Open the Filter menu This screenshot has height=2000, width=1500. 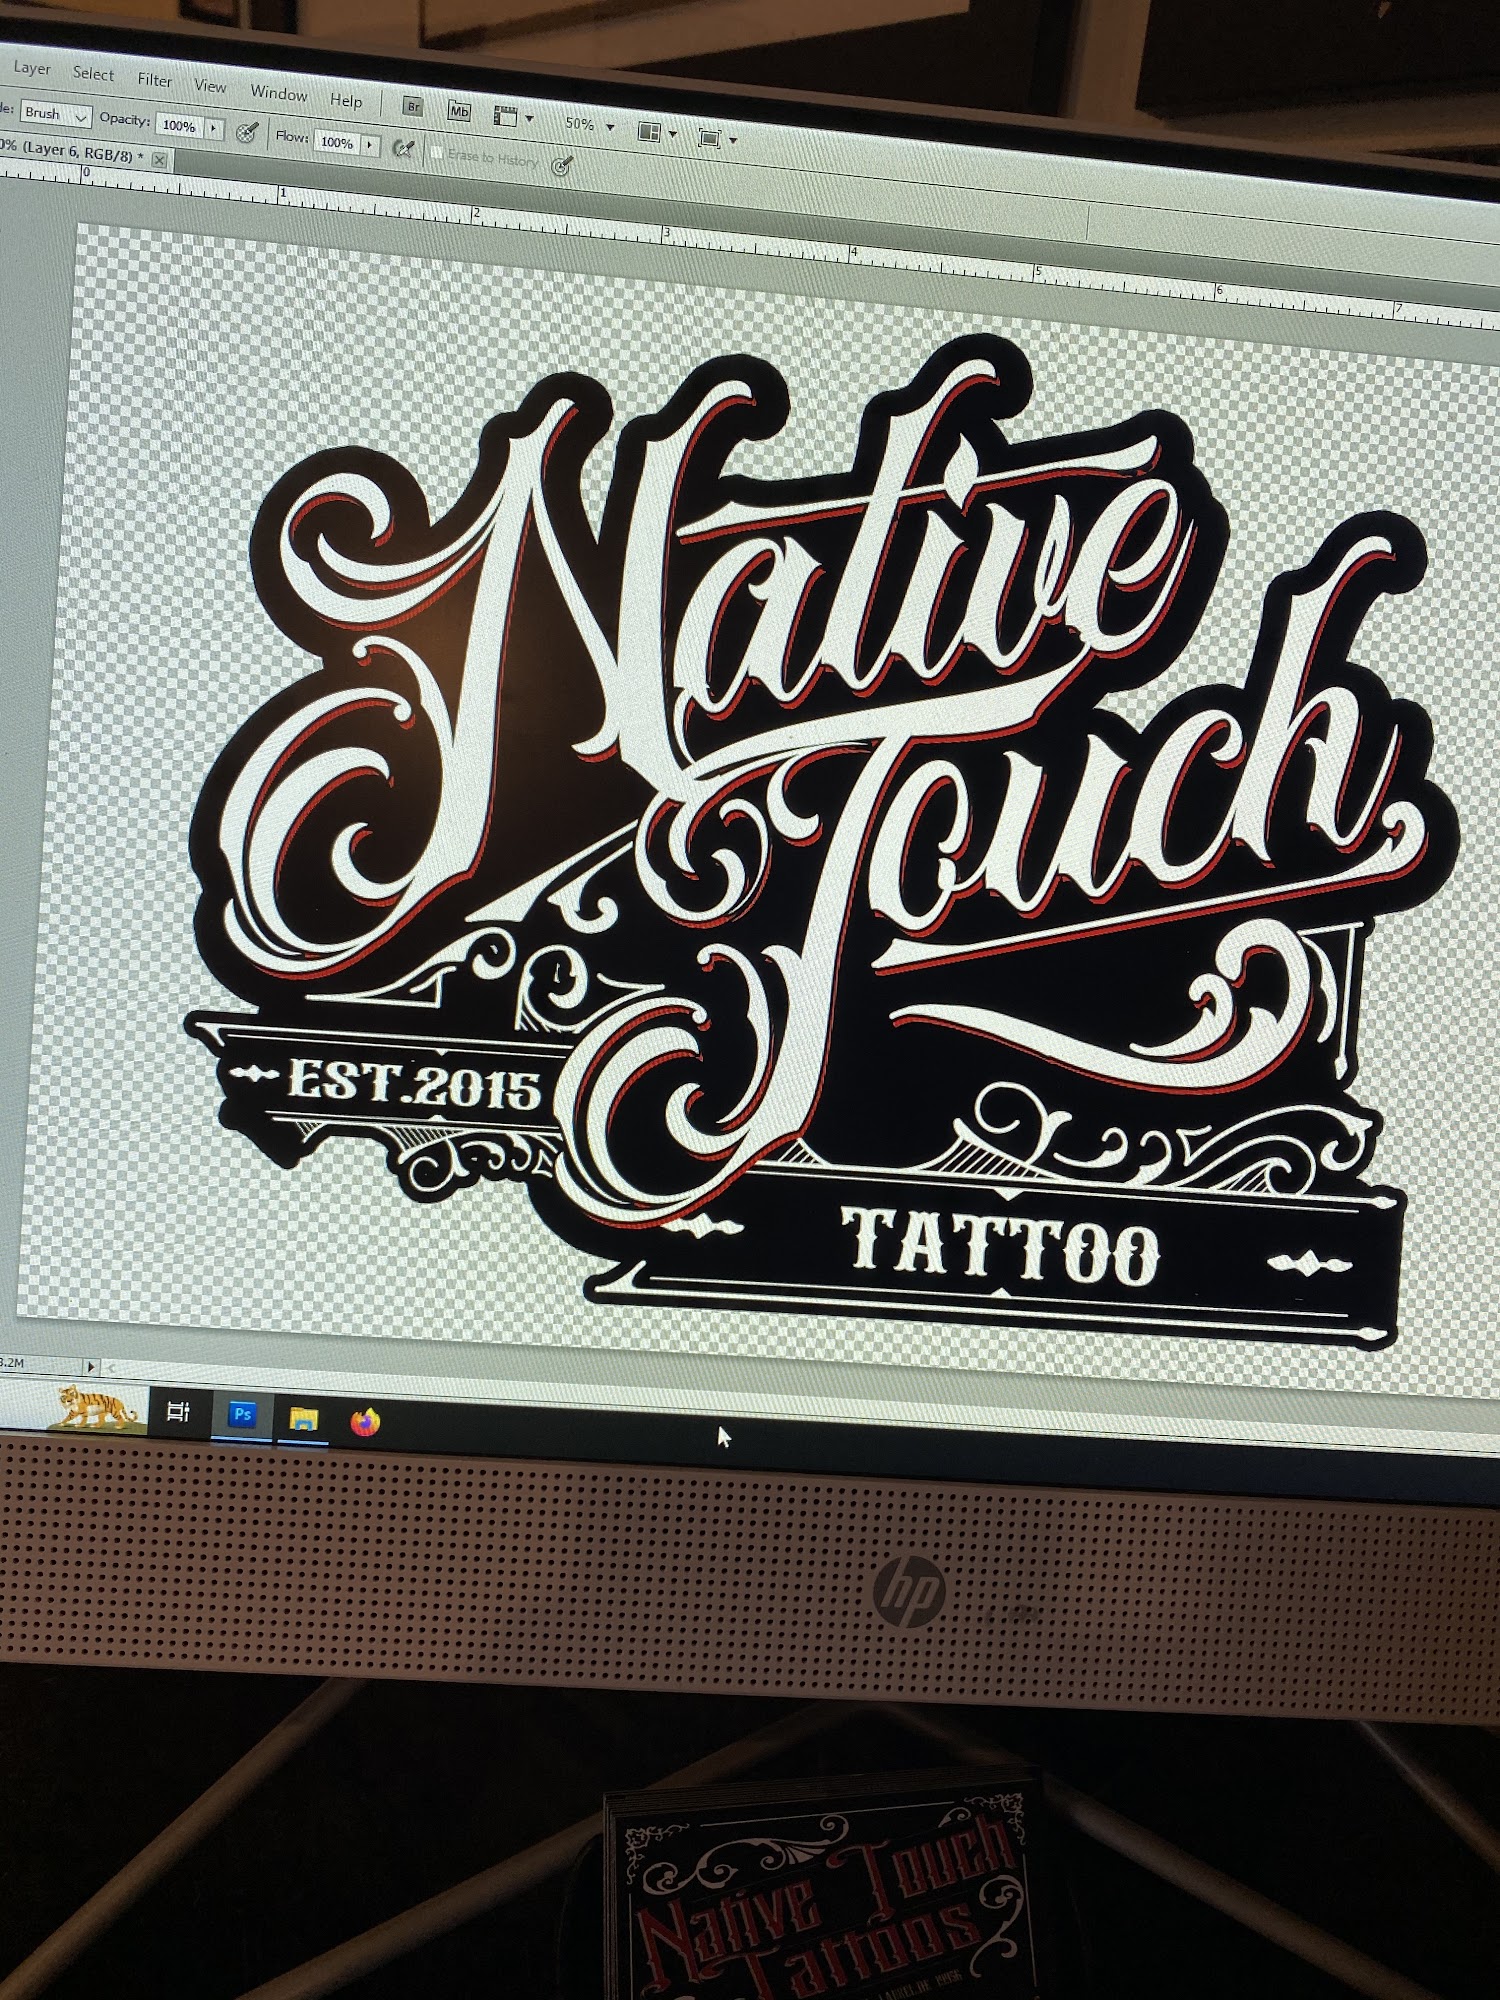pos(155,80)
